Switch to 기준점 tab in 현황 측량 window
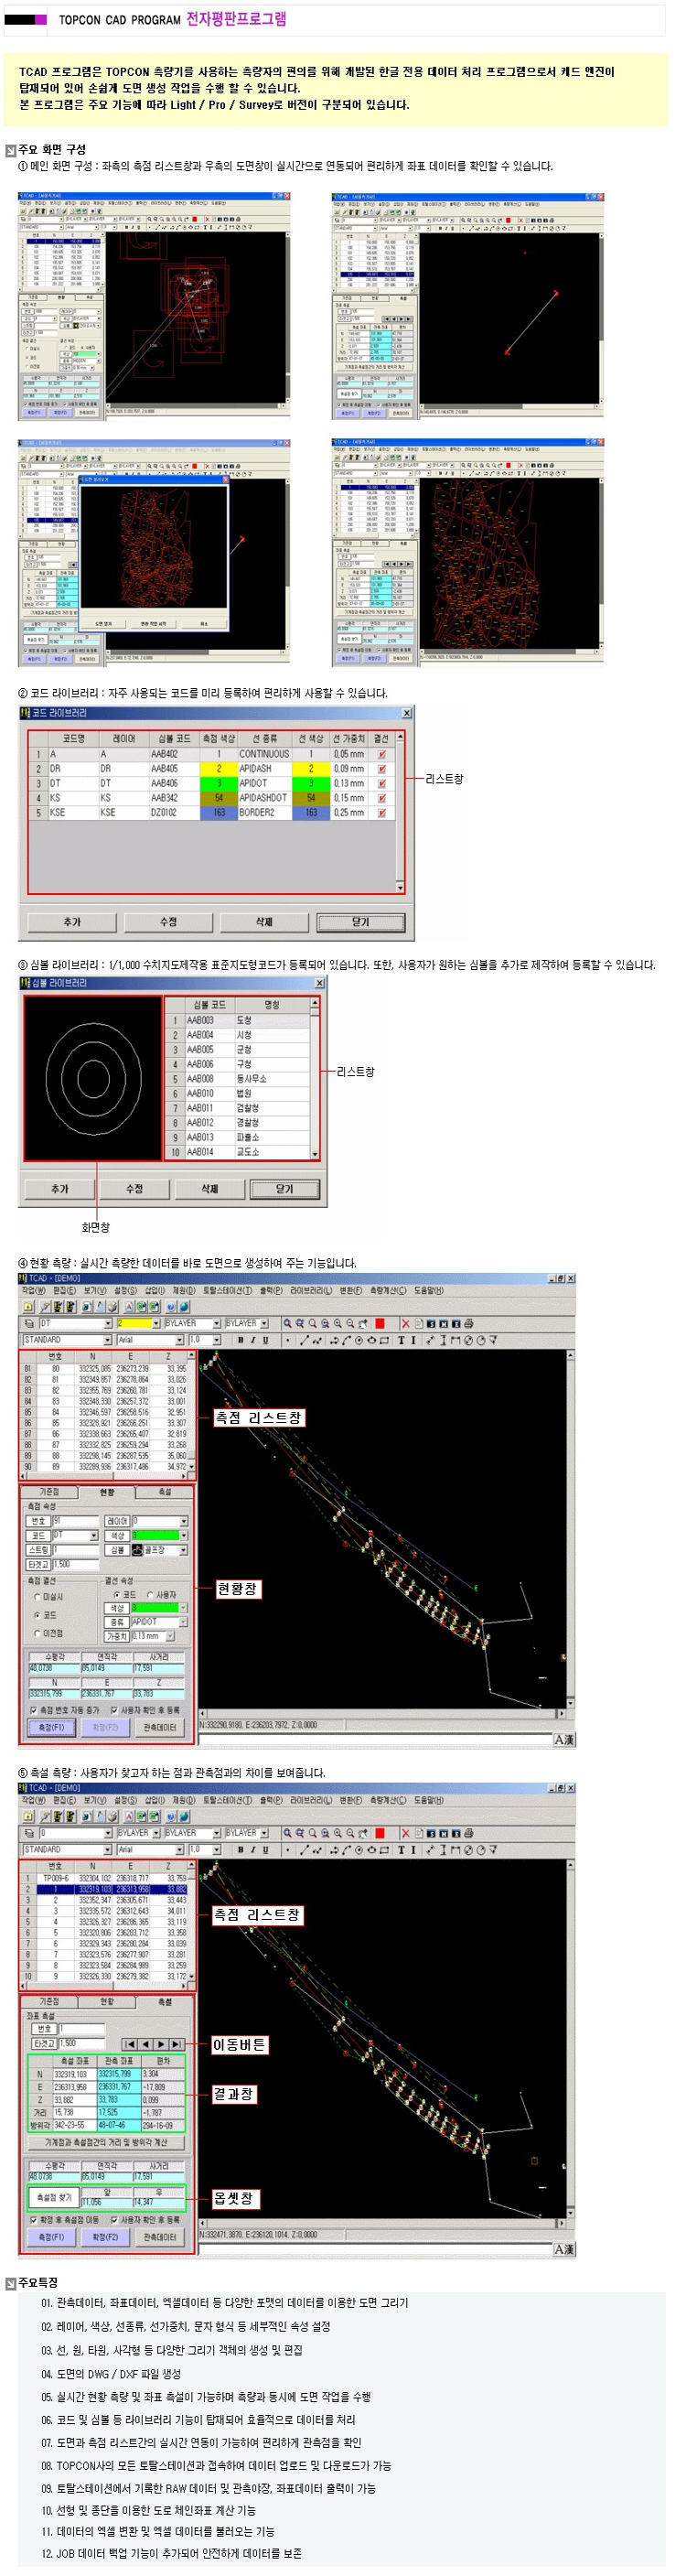The width and height of the screenshot is (686, 2576). [49, 1492]
